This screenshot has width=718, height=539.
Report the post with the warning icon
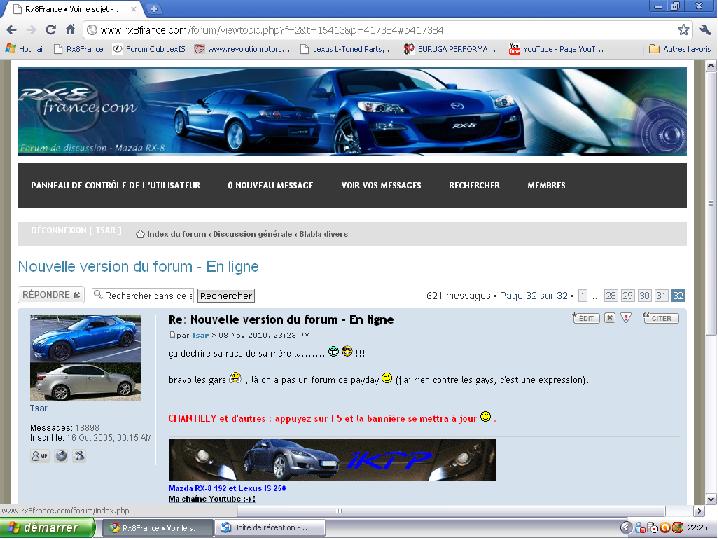pos(626,318)
